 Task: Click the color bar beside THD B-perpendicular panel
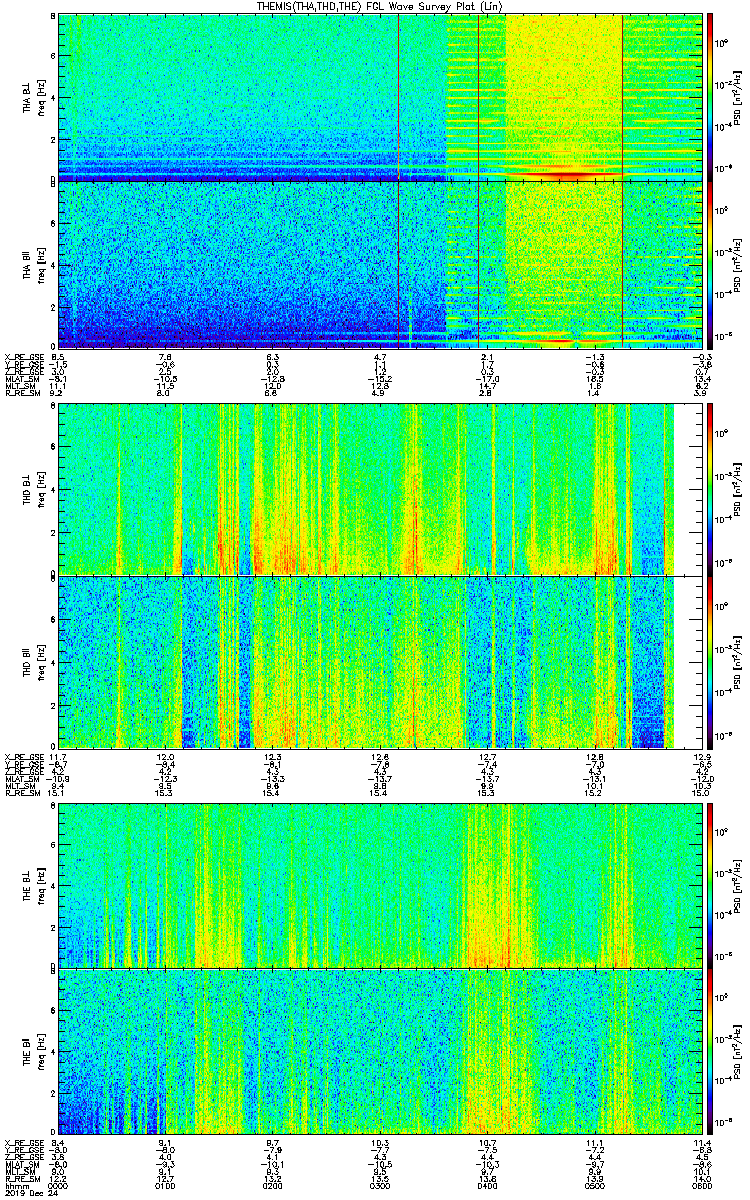(x=711, y=488)
